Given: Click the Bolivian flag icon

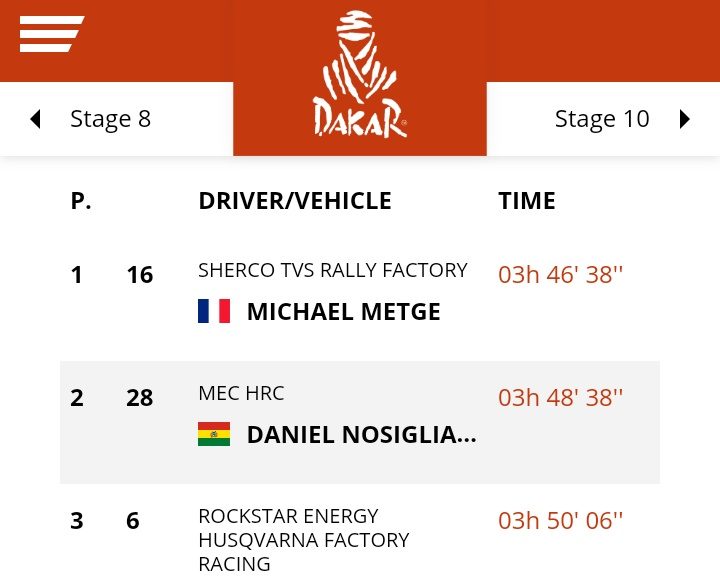Looking at the screenshot, I should [214, 434].
